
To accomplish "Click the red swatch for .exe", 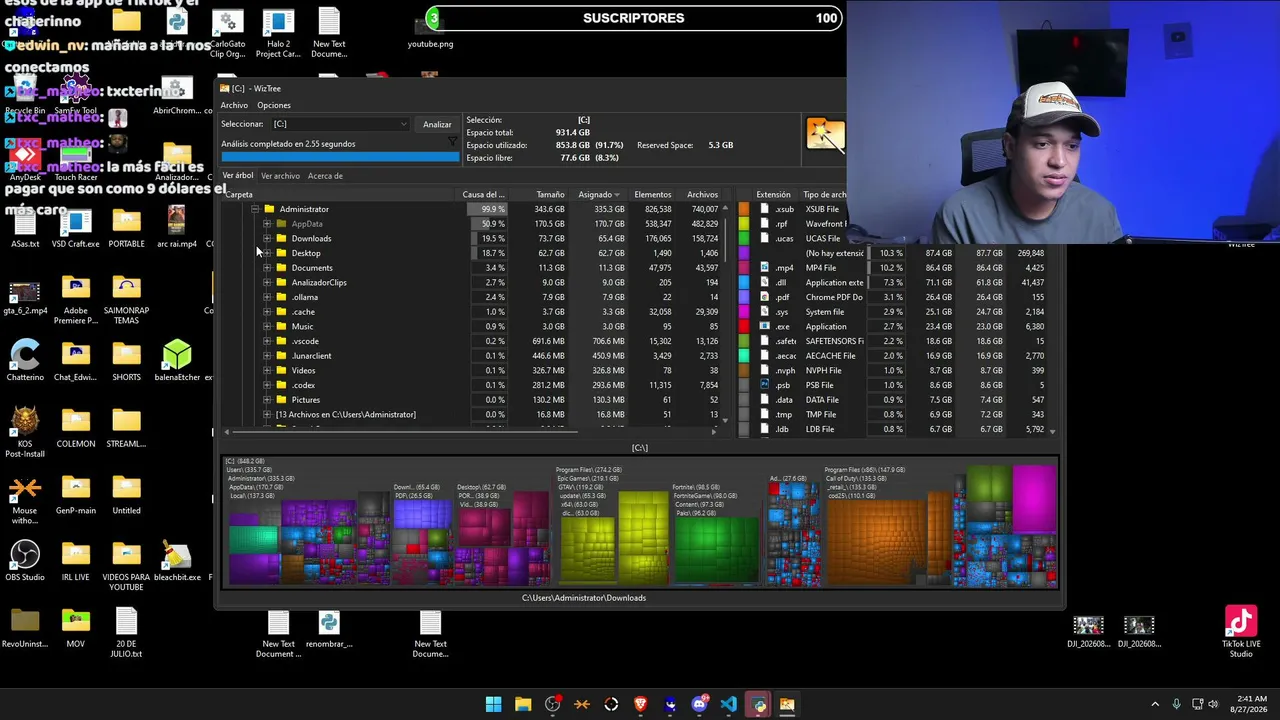I will (744, 326).
